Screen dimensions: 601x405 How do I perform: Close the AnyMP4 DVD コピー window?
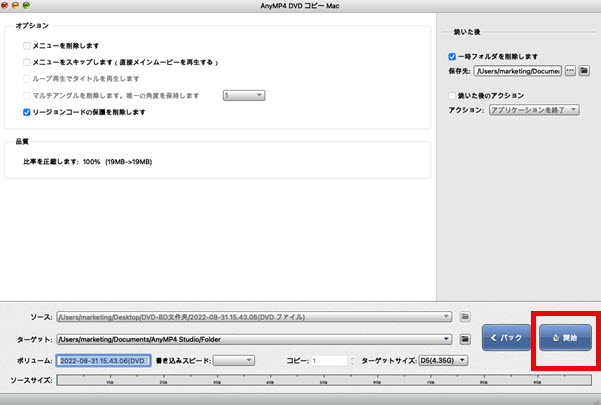tap(5, 5)
